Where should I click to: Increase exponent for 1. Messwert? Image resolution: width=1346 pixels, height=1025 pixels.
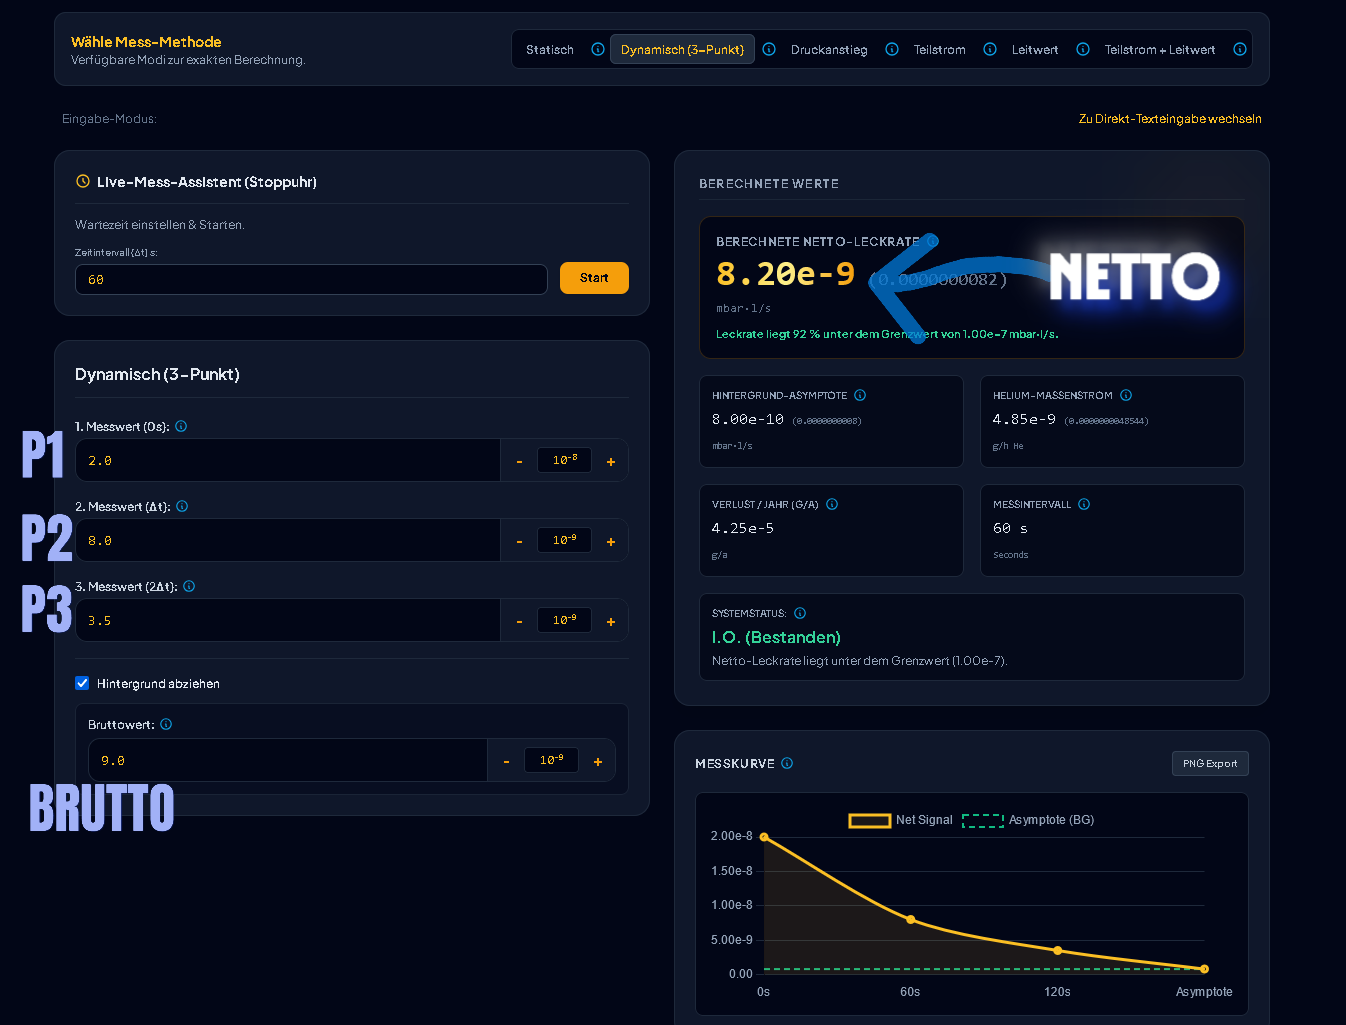(611, 461)
